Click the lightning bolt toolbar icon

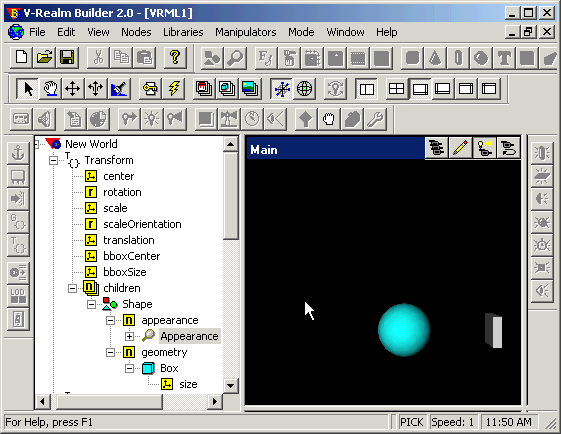[x=174, y=88]
